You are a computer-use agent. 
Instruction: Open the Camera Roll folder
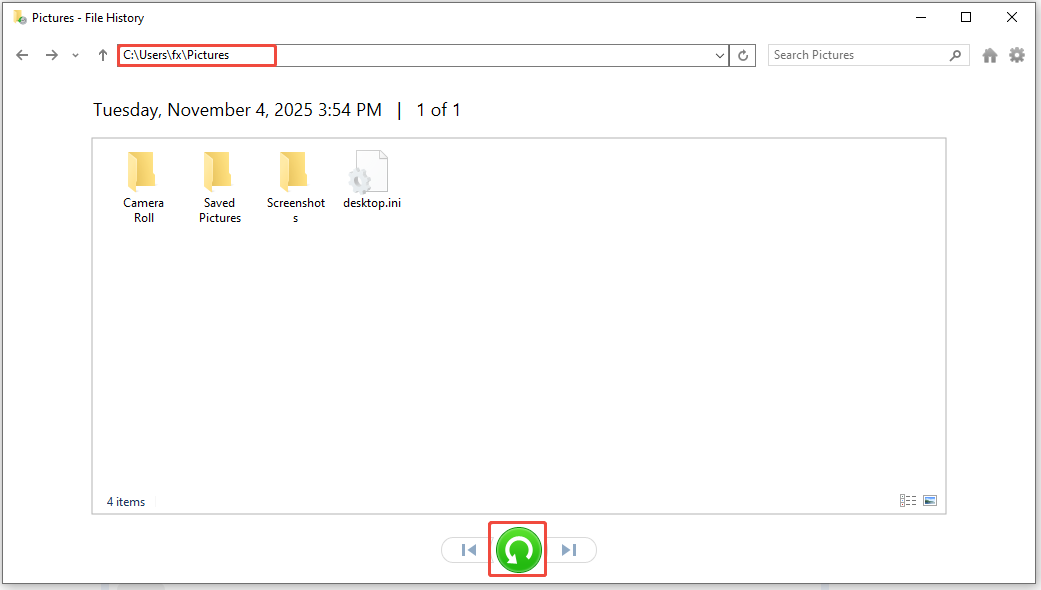point(142,180)
